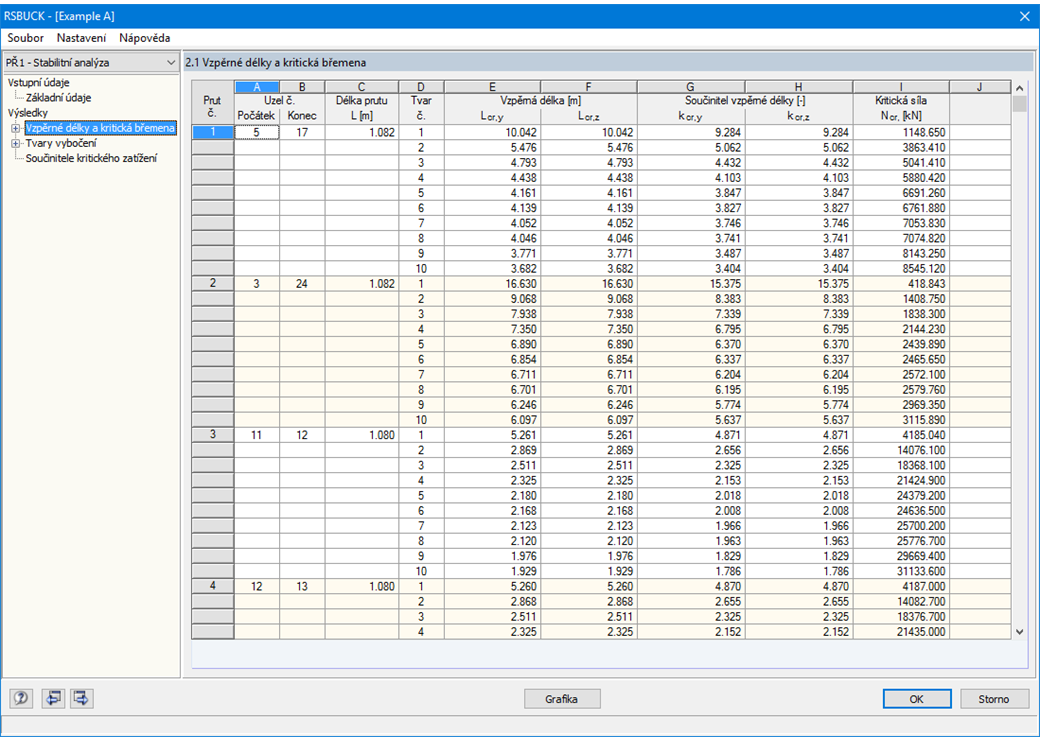Viewport: 1040px width, 742px height.
Task: Click critical force cell 3115.890
Action: 901,420
